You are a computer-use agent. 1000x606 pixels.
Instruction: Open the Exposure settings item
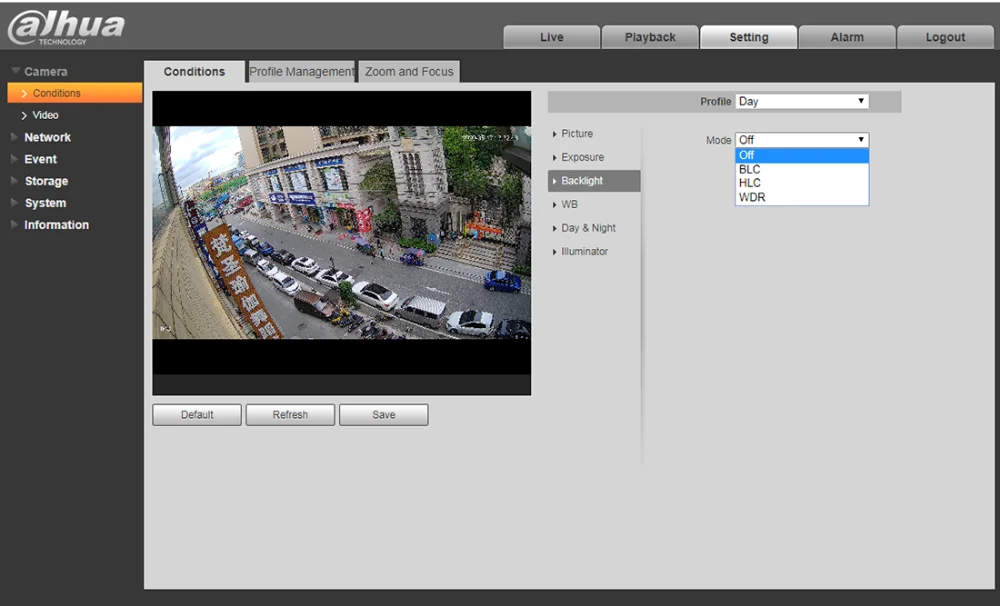click(x=582, y=157)
